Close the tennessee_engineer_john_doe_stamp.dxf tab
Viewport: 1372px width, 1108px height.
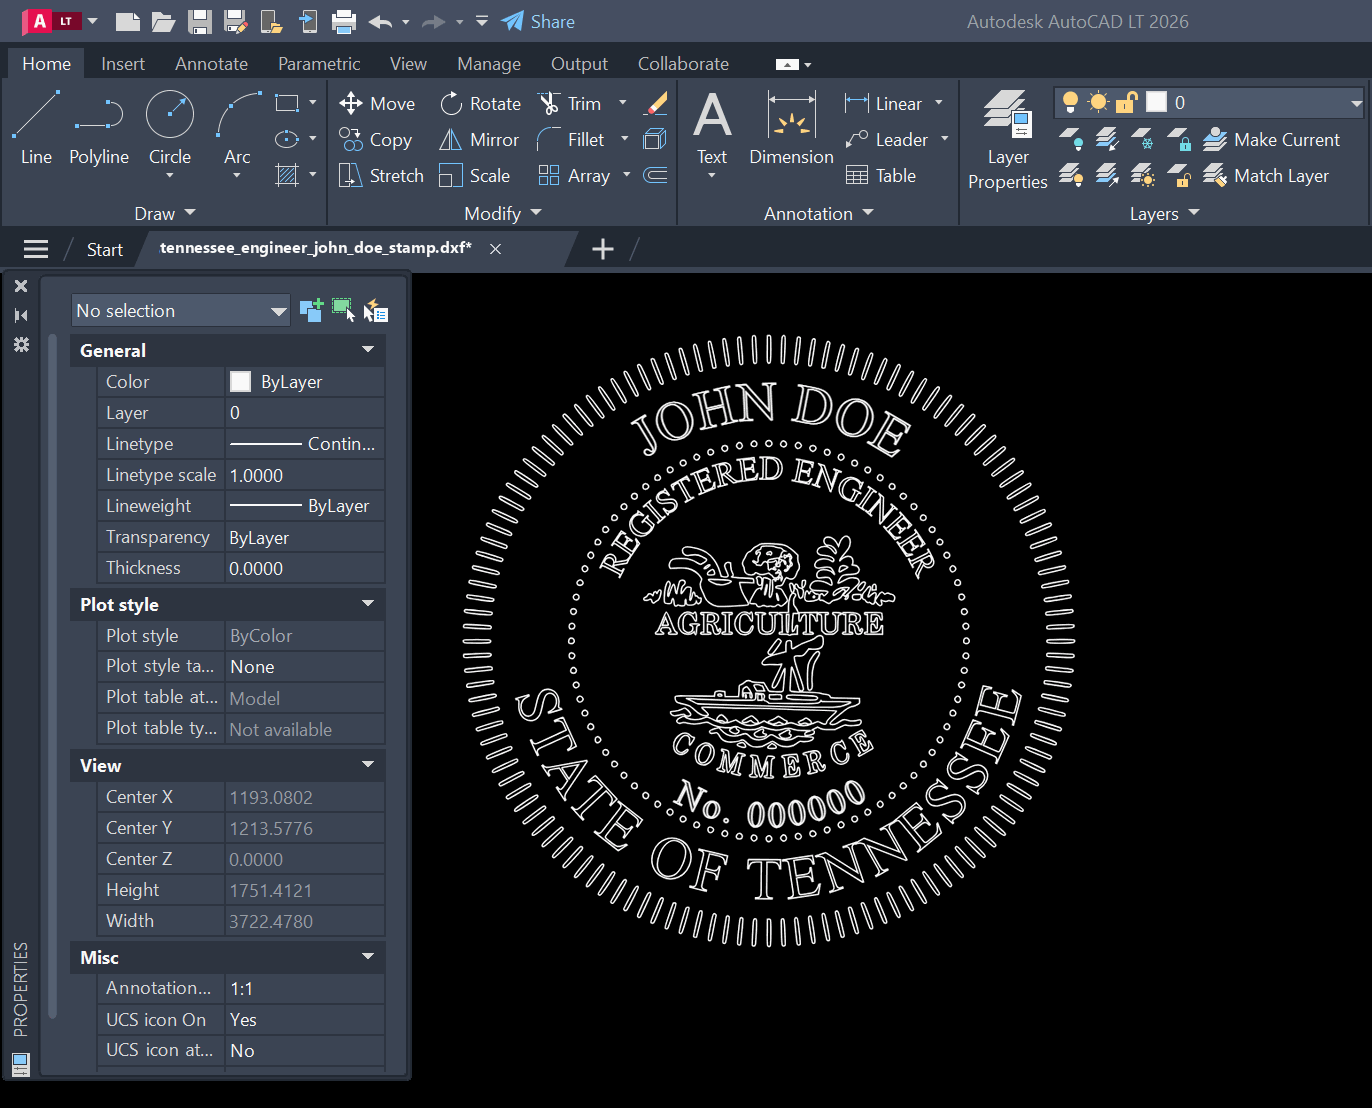coord(495,249)
